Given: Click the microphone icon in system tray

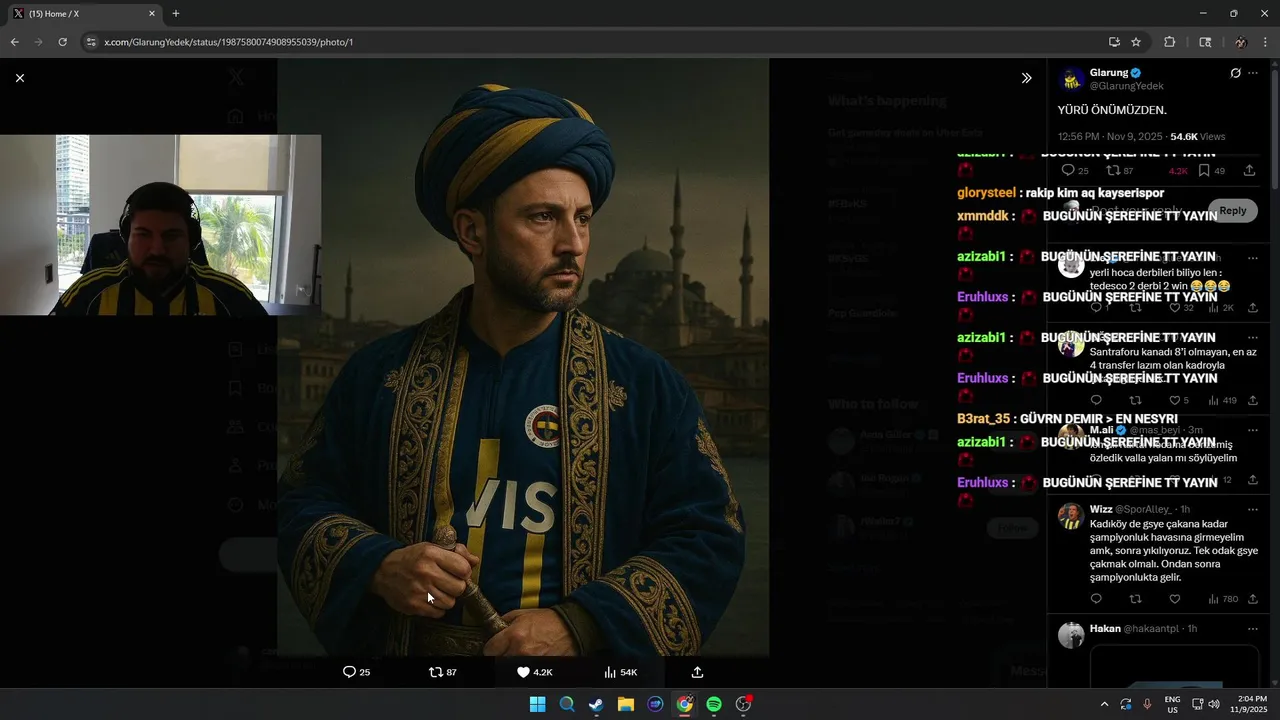Looking at the screenshot, I should 1148,704.
